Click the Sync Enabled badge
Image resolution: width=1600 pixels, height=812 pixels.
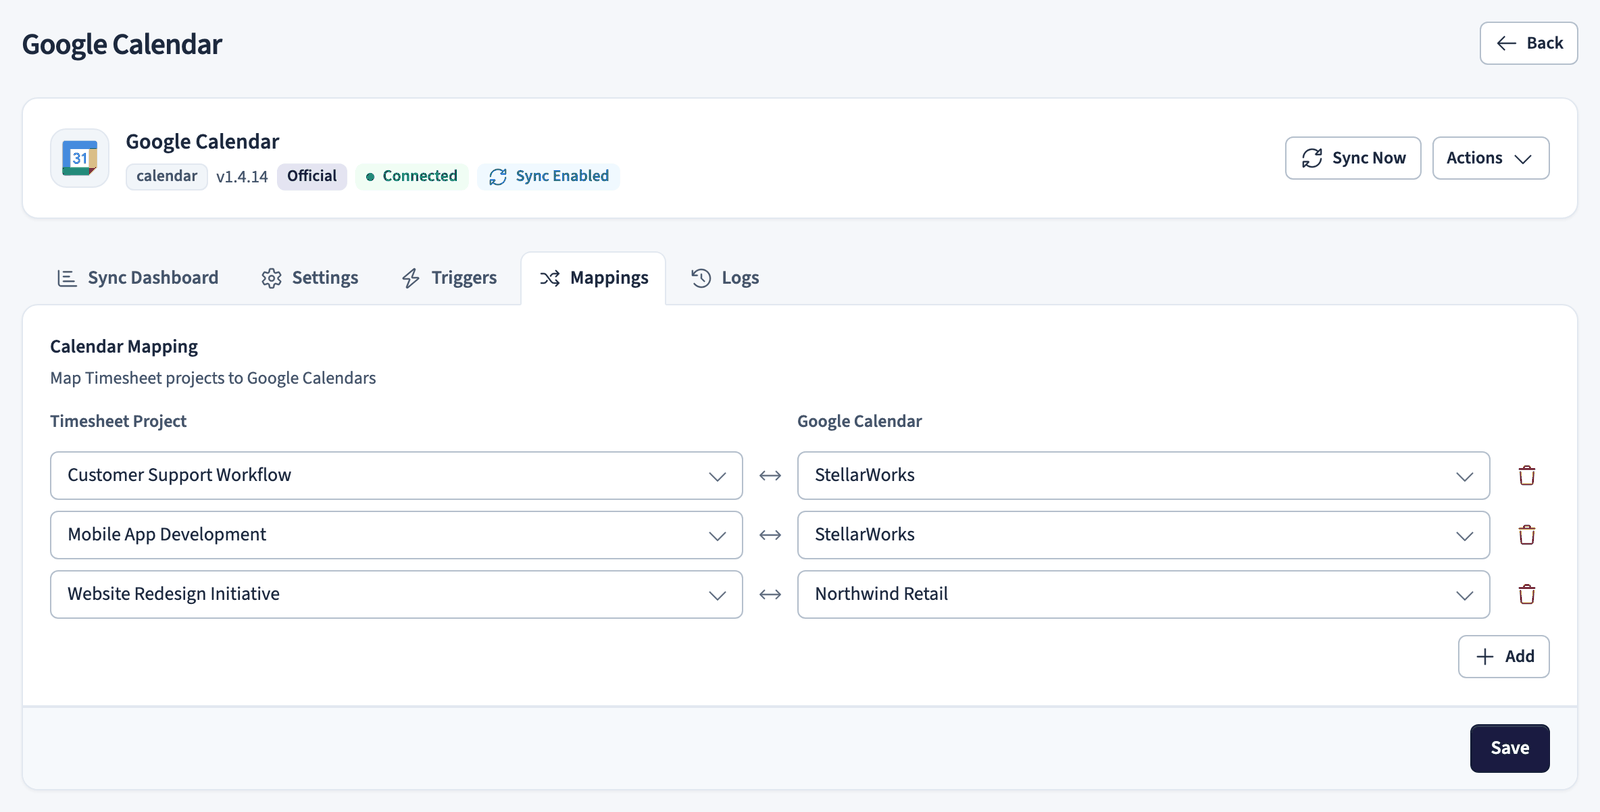548,176
